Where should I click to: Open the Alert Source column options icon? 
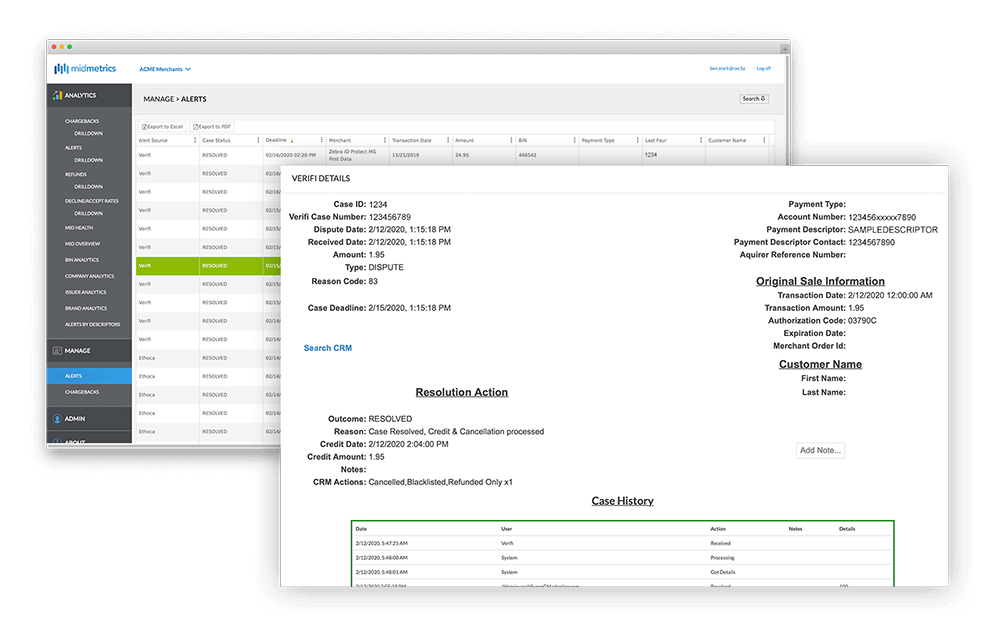(195, 139)
